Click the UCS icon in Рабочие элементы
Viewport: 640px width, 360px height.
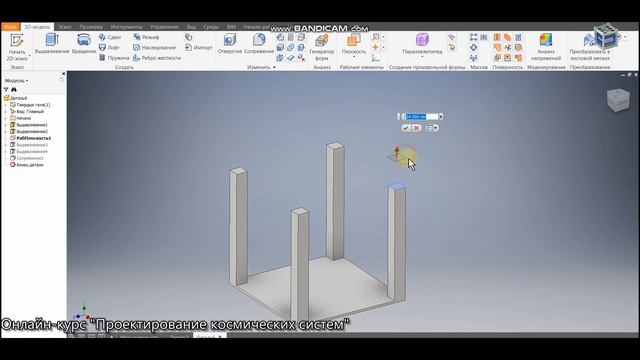tap(376, 58)
